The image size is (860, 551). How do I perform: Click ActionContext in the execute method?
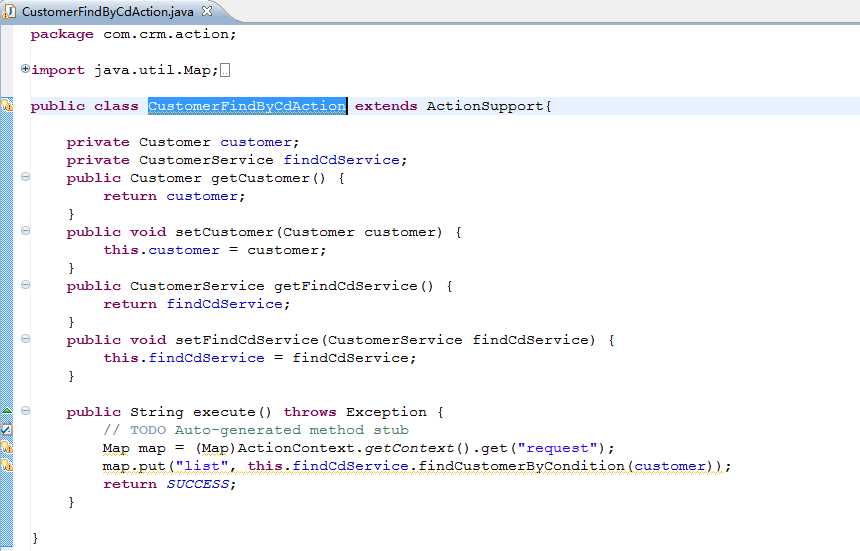[296, 448]
